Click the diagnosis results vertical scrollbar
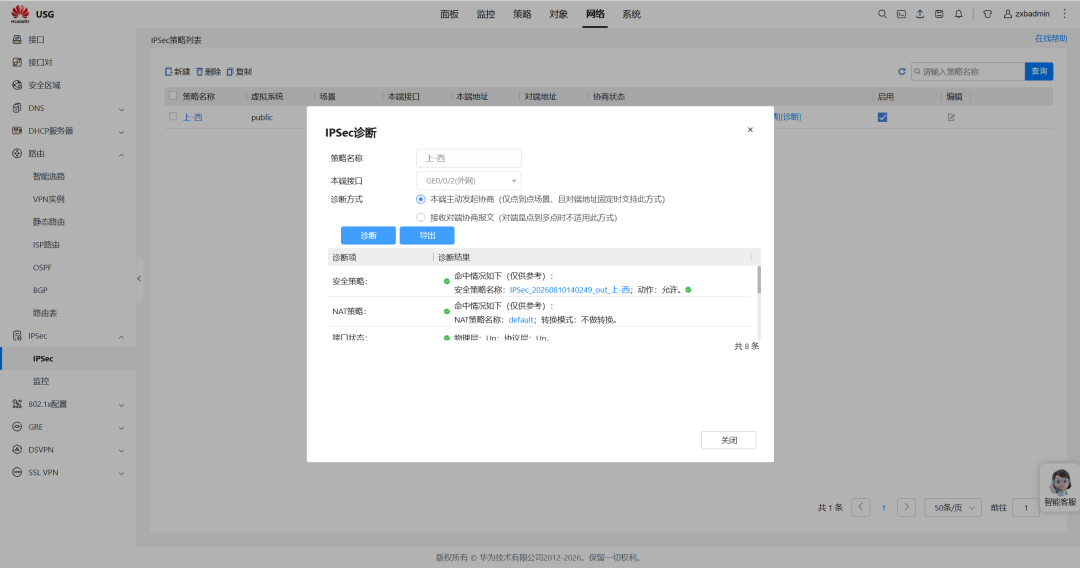The image size is (1080, 568). (x=759, y=280)
